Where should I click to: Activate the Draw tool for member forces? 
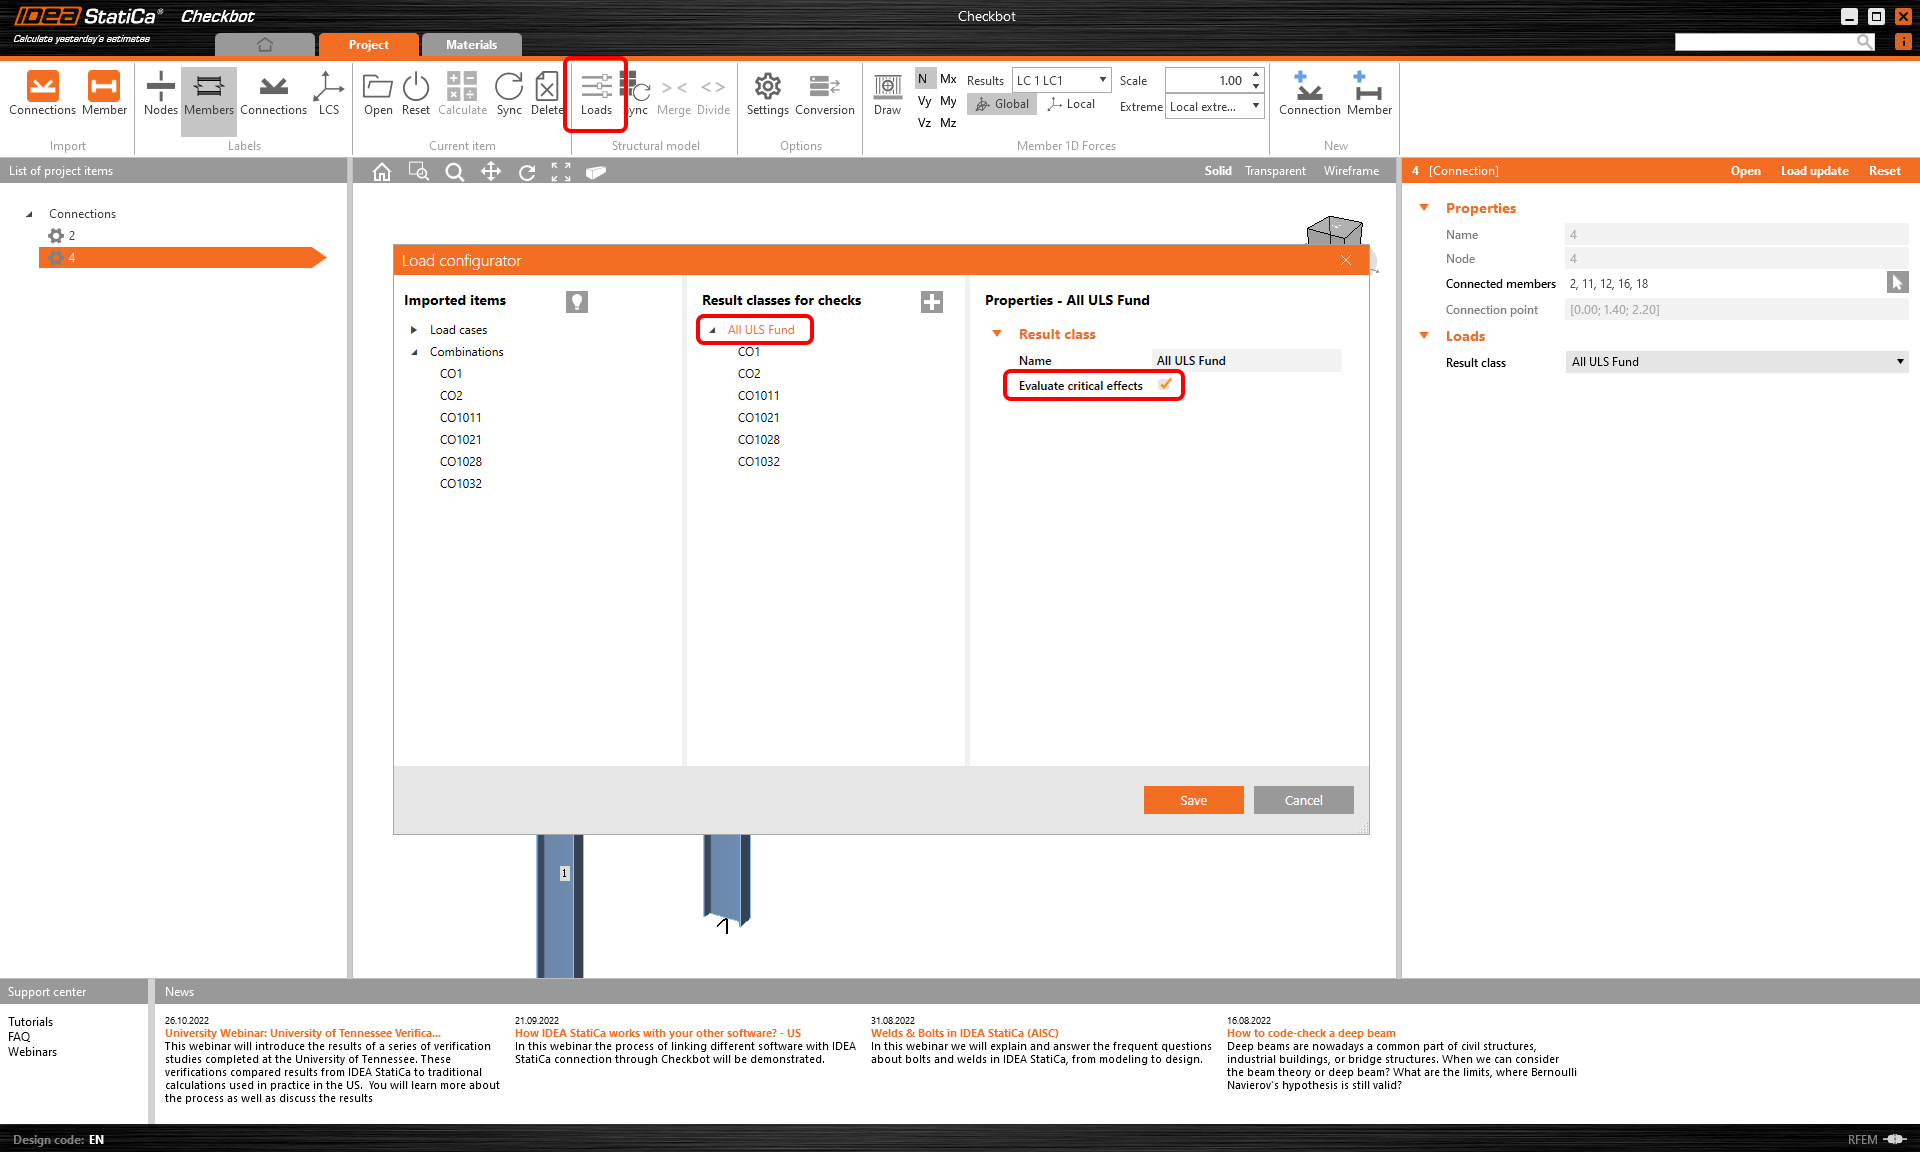coord(887,94)
